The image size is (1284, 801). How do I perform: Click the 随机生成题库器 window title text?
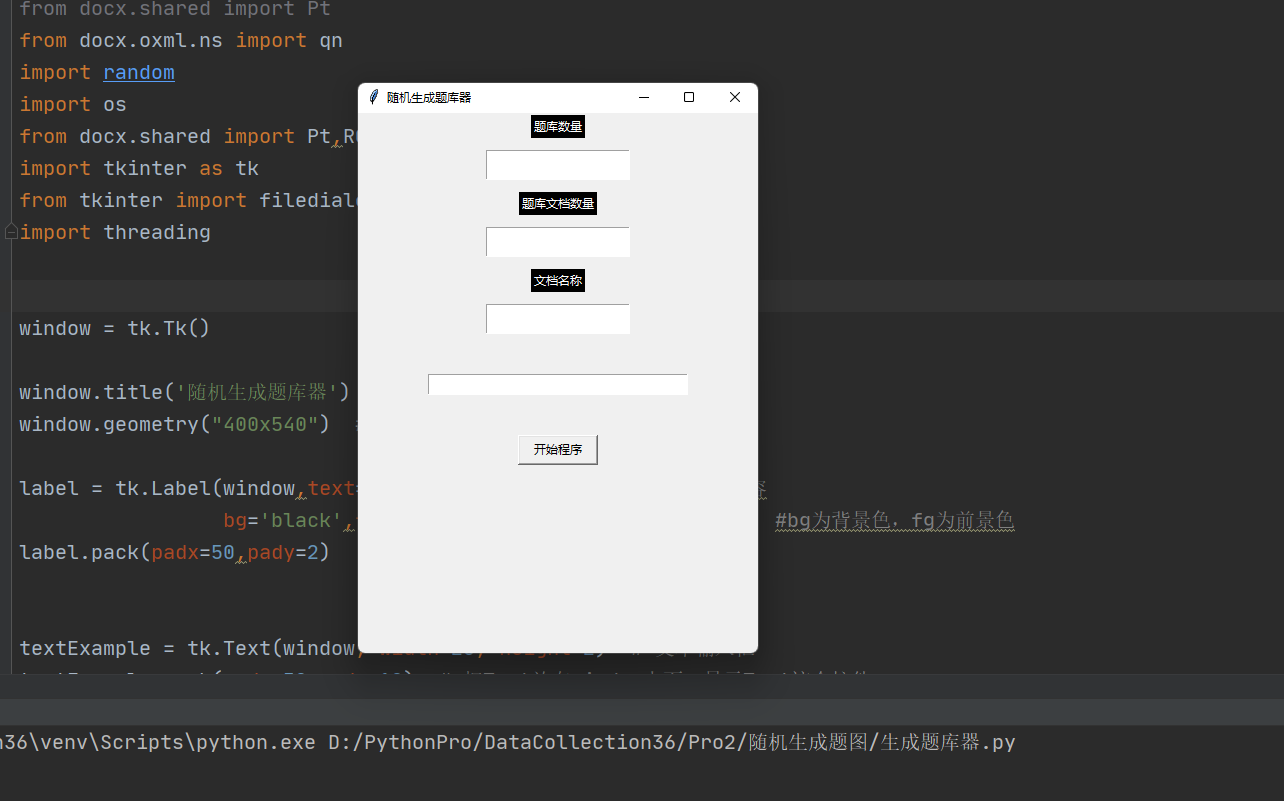pyautogui.click(x=429, y=98)
